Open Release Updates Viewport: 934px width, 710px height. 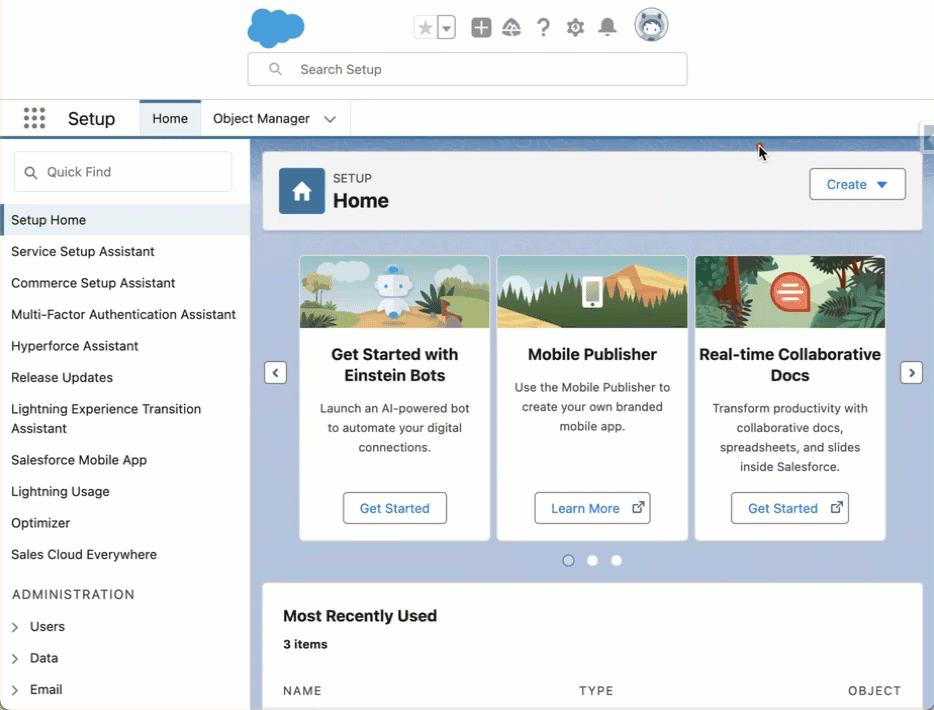click(62, 378)
